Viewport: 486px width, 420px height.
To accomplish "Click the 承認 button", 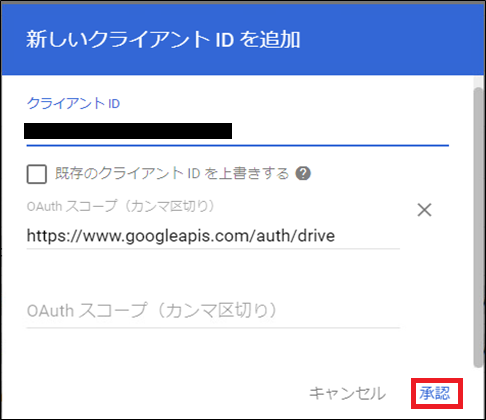I will click(435, 394).
